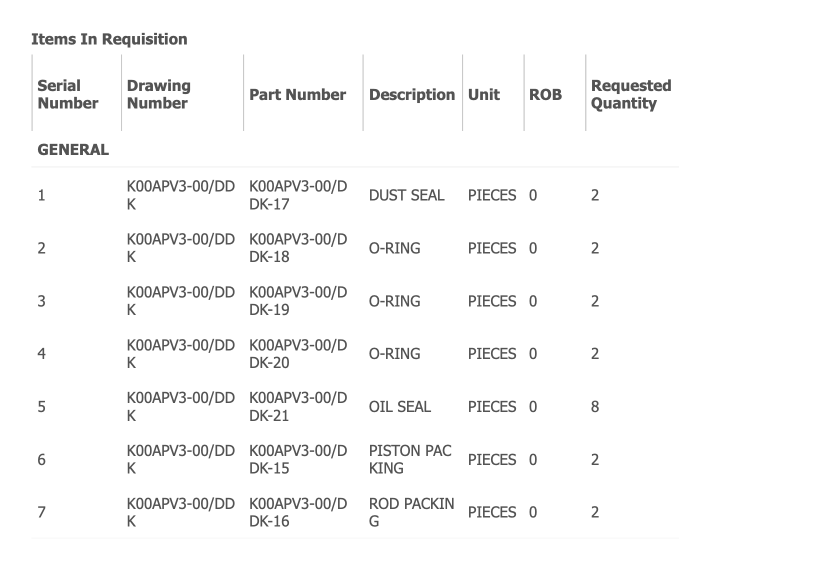Select part number ending in DK-15

coord(297,460)
